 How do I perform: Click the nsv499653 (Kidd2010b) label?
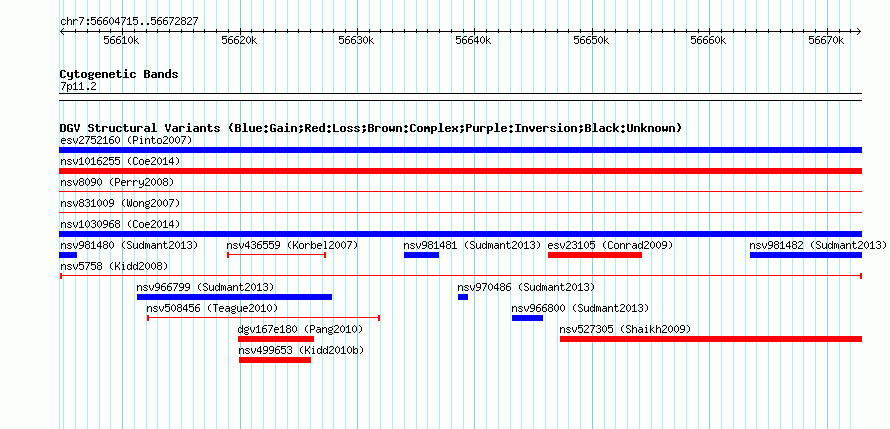click(x=301, y=350)
